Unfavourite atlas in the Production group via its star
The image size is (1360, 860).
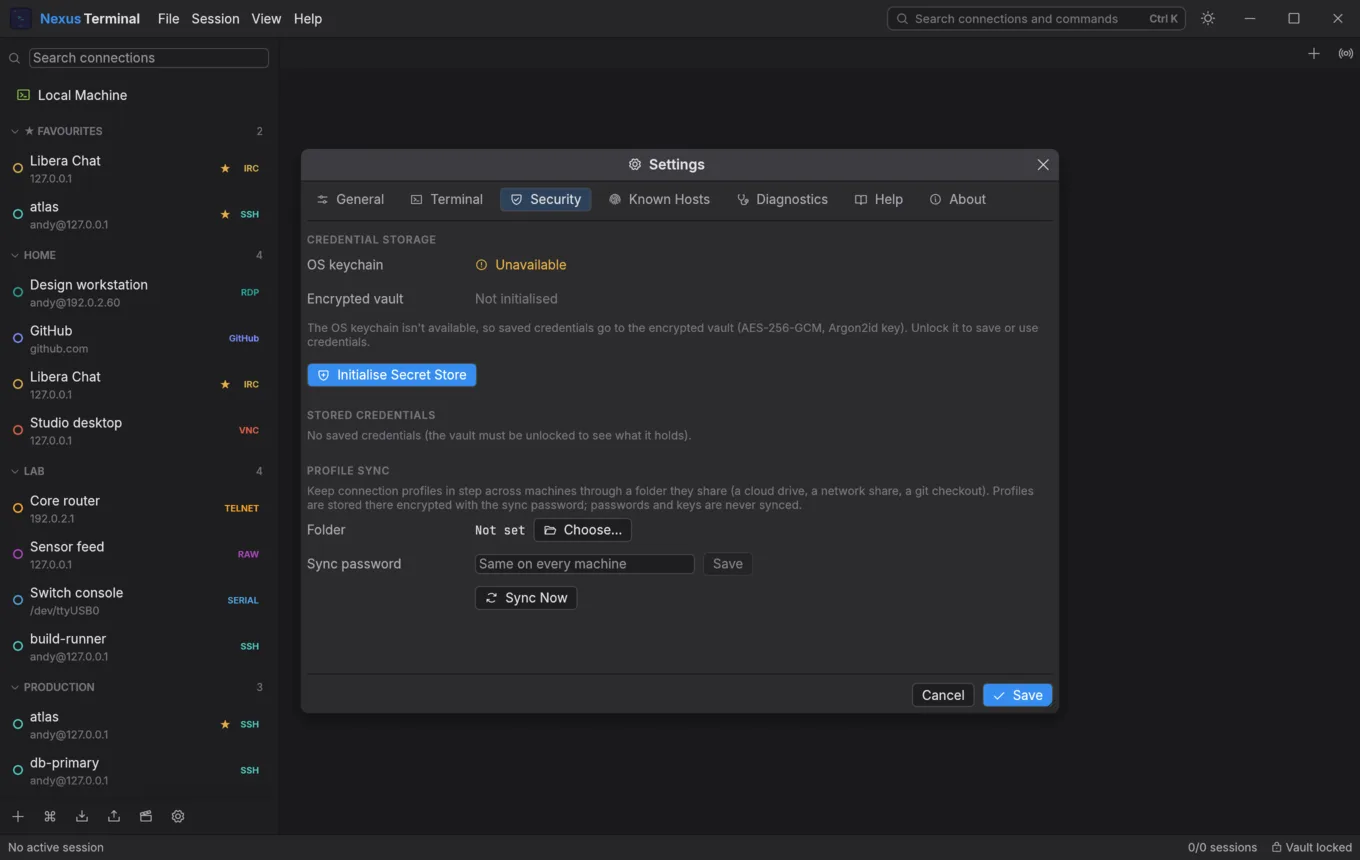pyautogui.click(x=225, y=725)
